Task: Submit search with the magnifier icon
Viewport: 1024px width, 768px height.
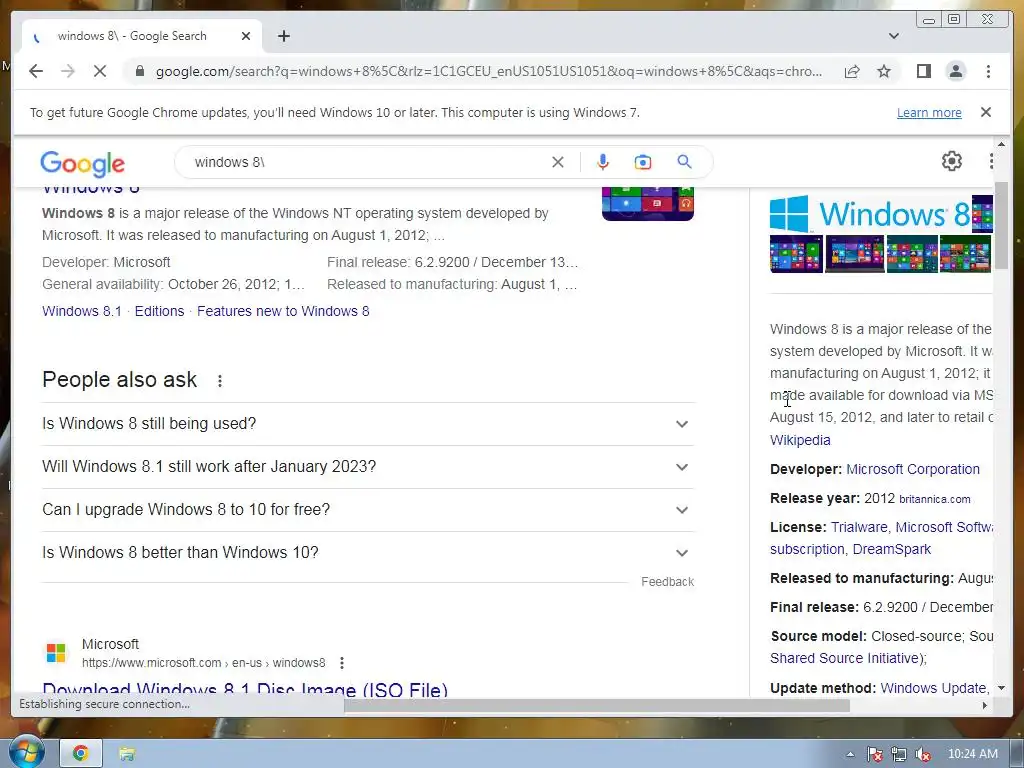Action: [x=684, y=161]
